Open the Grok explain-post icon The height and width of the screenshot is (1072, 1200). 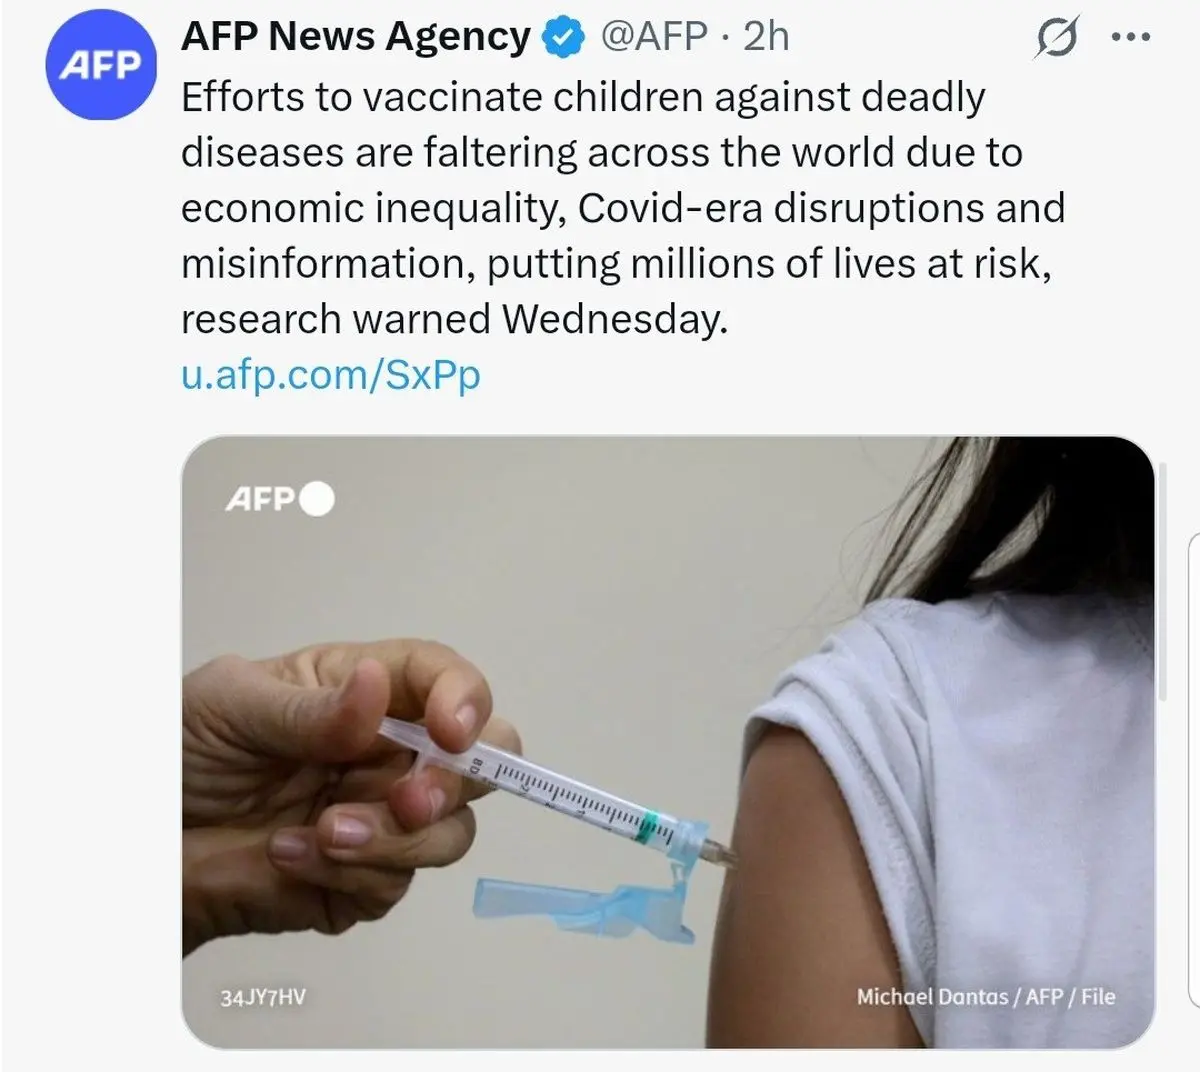coord(1056,38)
